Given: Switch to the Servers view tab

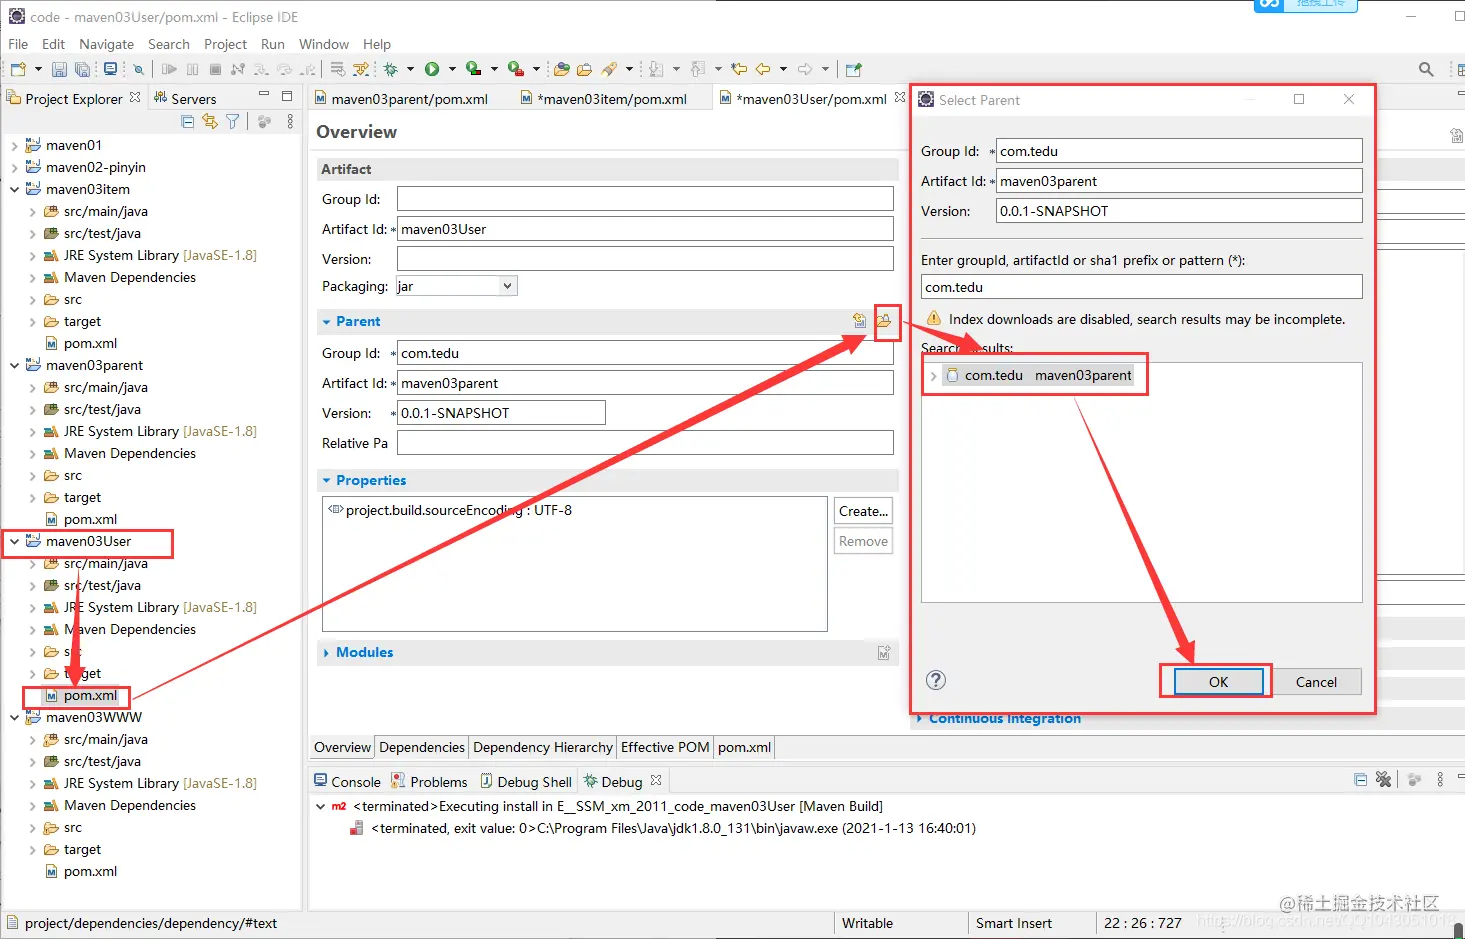Looking at the screenshot, I should point(185,98).
